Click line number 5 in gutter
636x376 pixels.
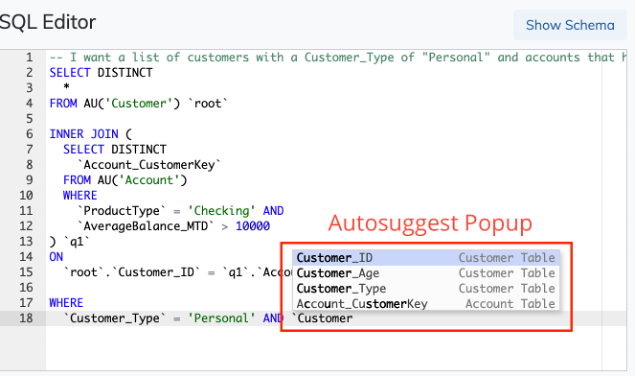pos(30,119)
